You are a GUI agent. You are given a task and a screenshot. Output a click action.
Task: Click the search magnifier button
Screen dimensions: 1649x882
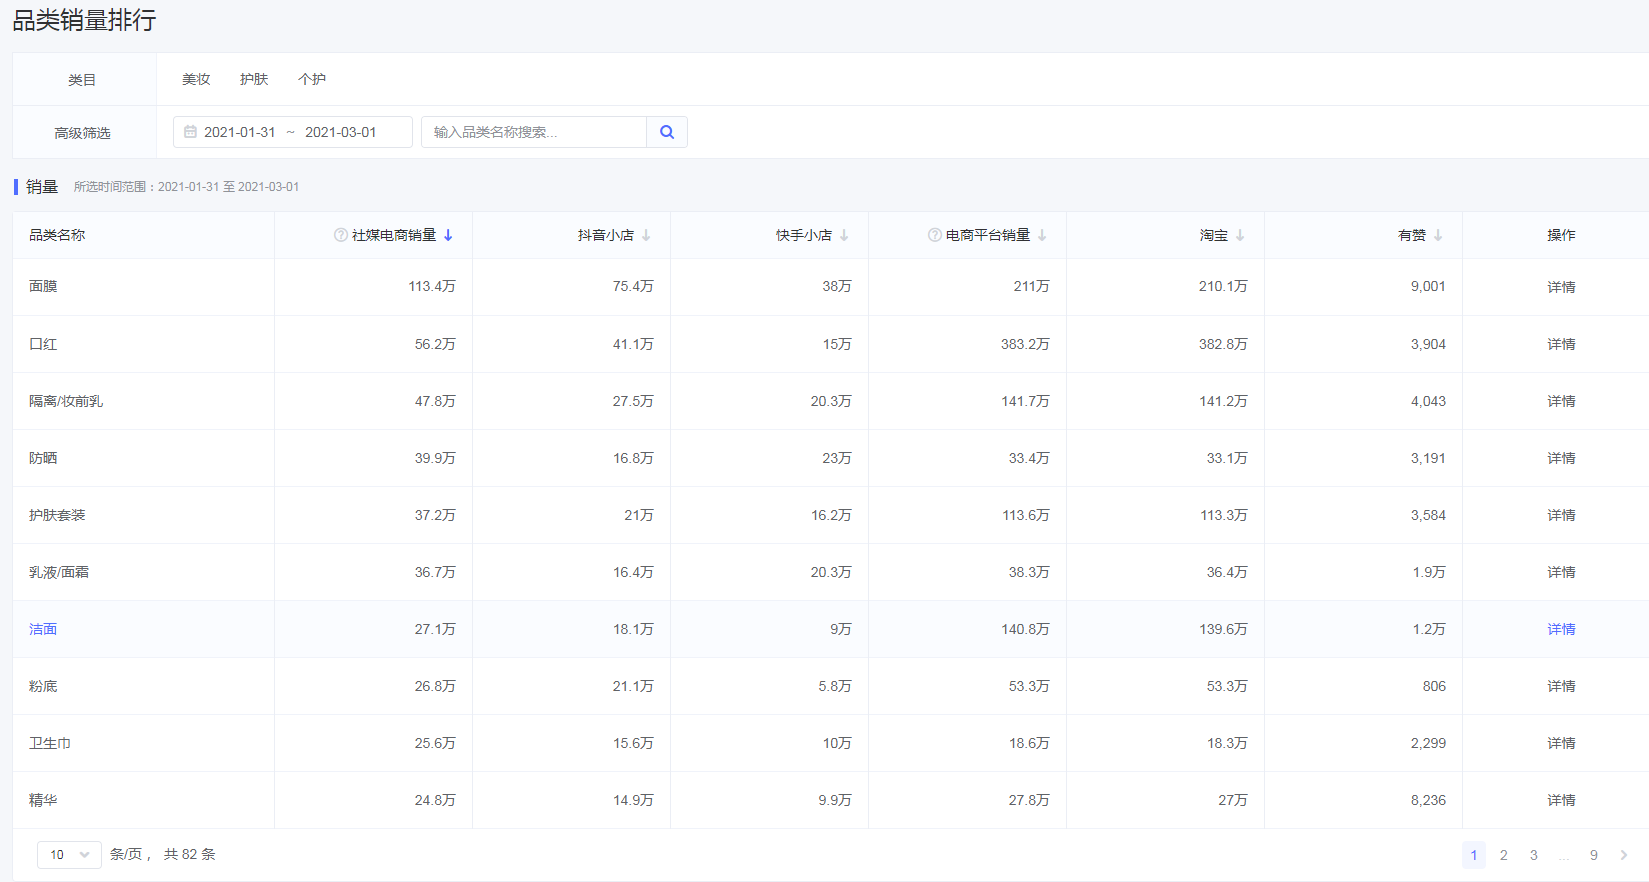[x=667, y=132]
